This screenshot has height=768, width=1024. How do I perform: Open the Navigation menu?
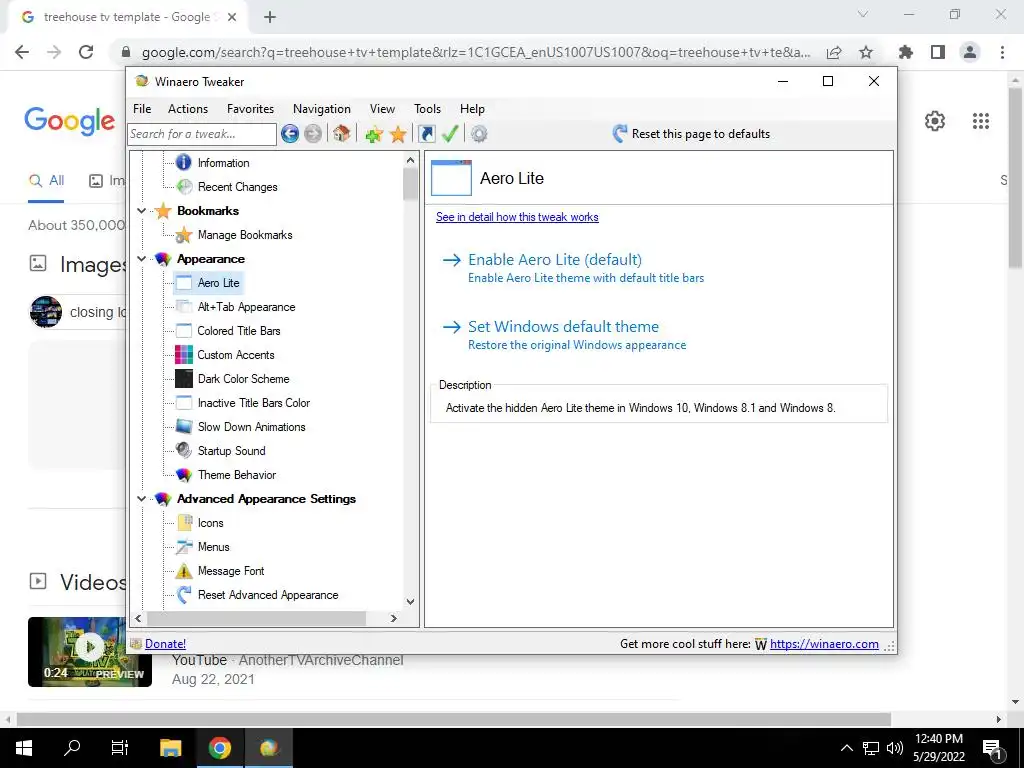pos(321,109)
